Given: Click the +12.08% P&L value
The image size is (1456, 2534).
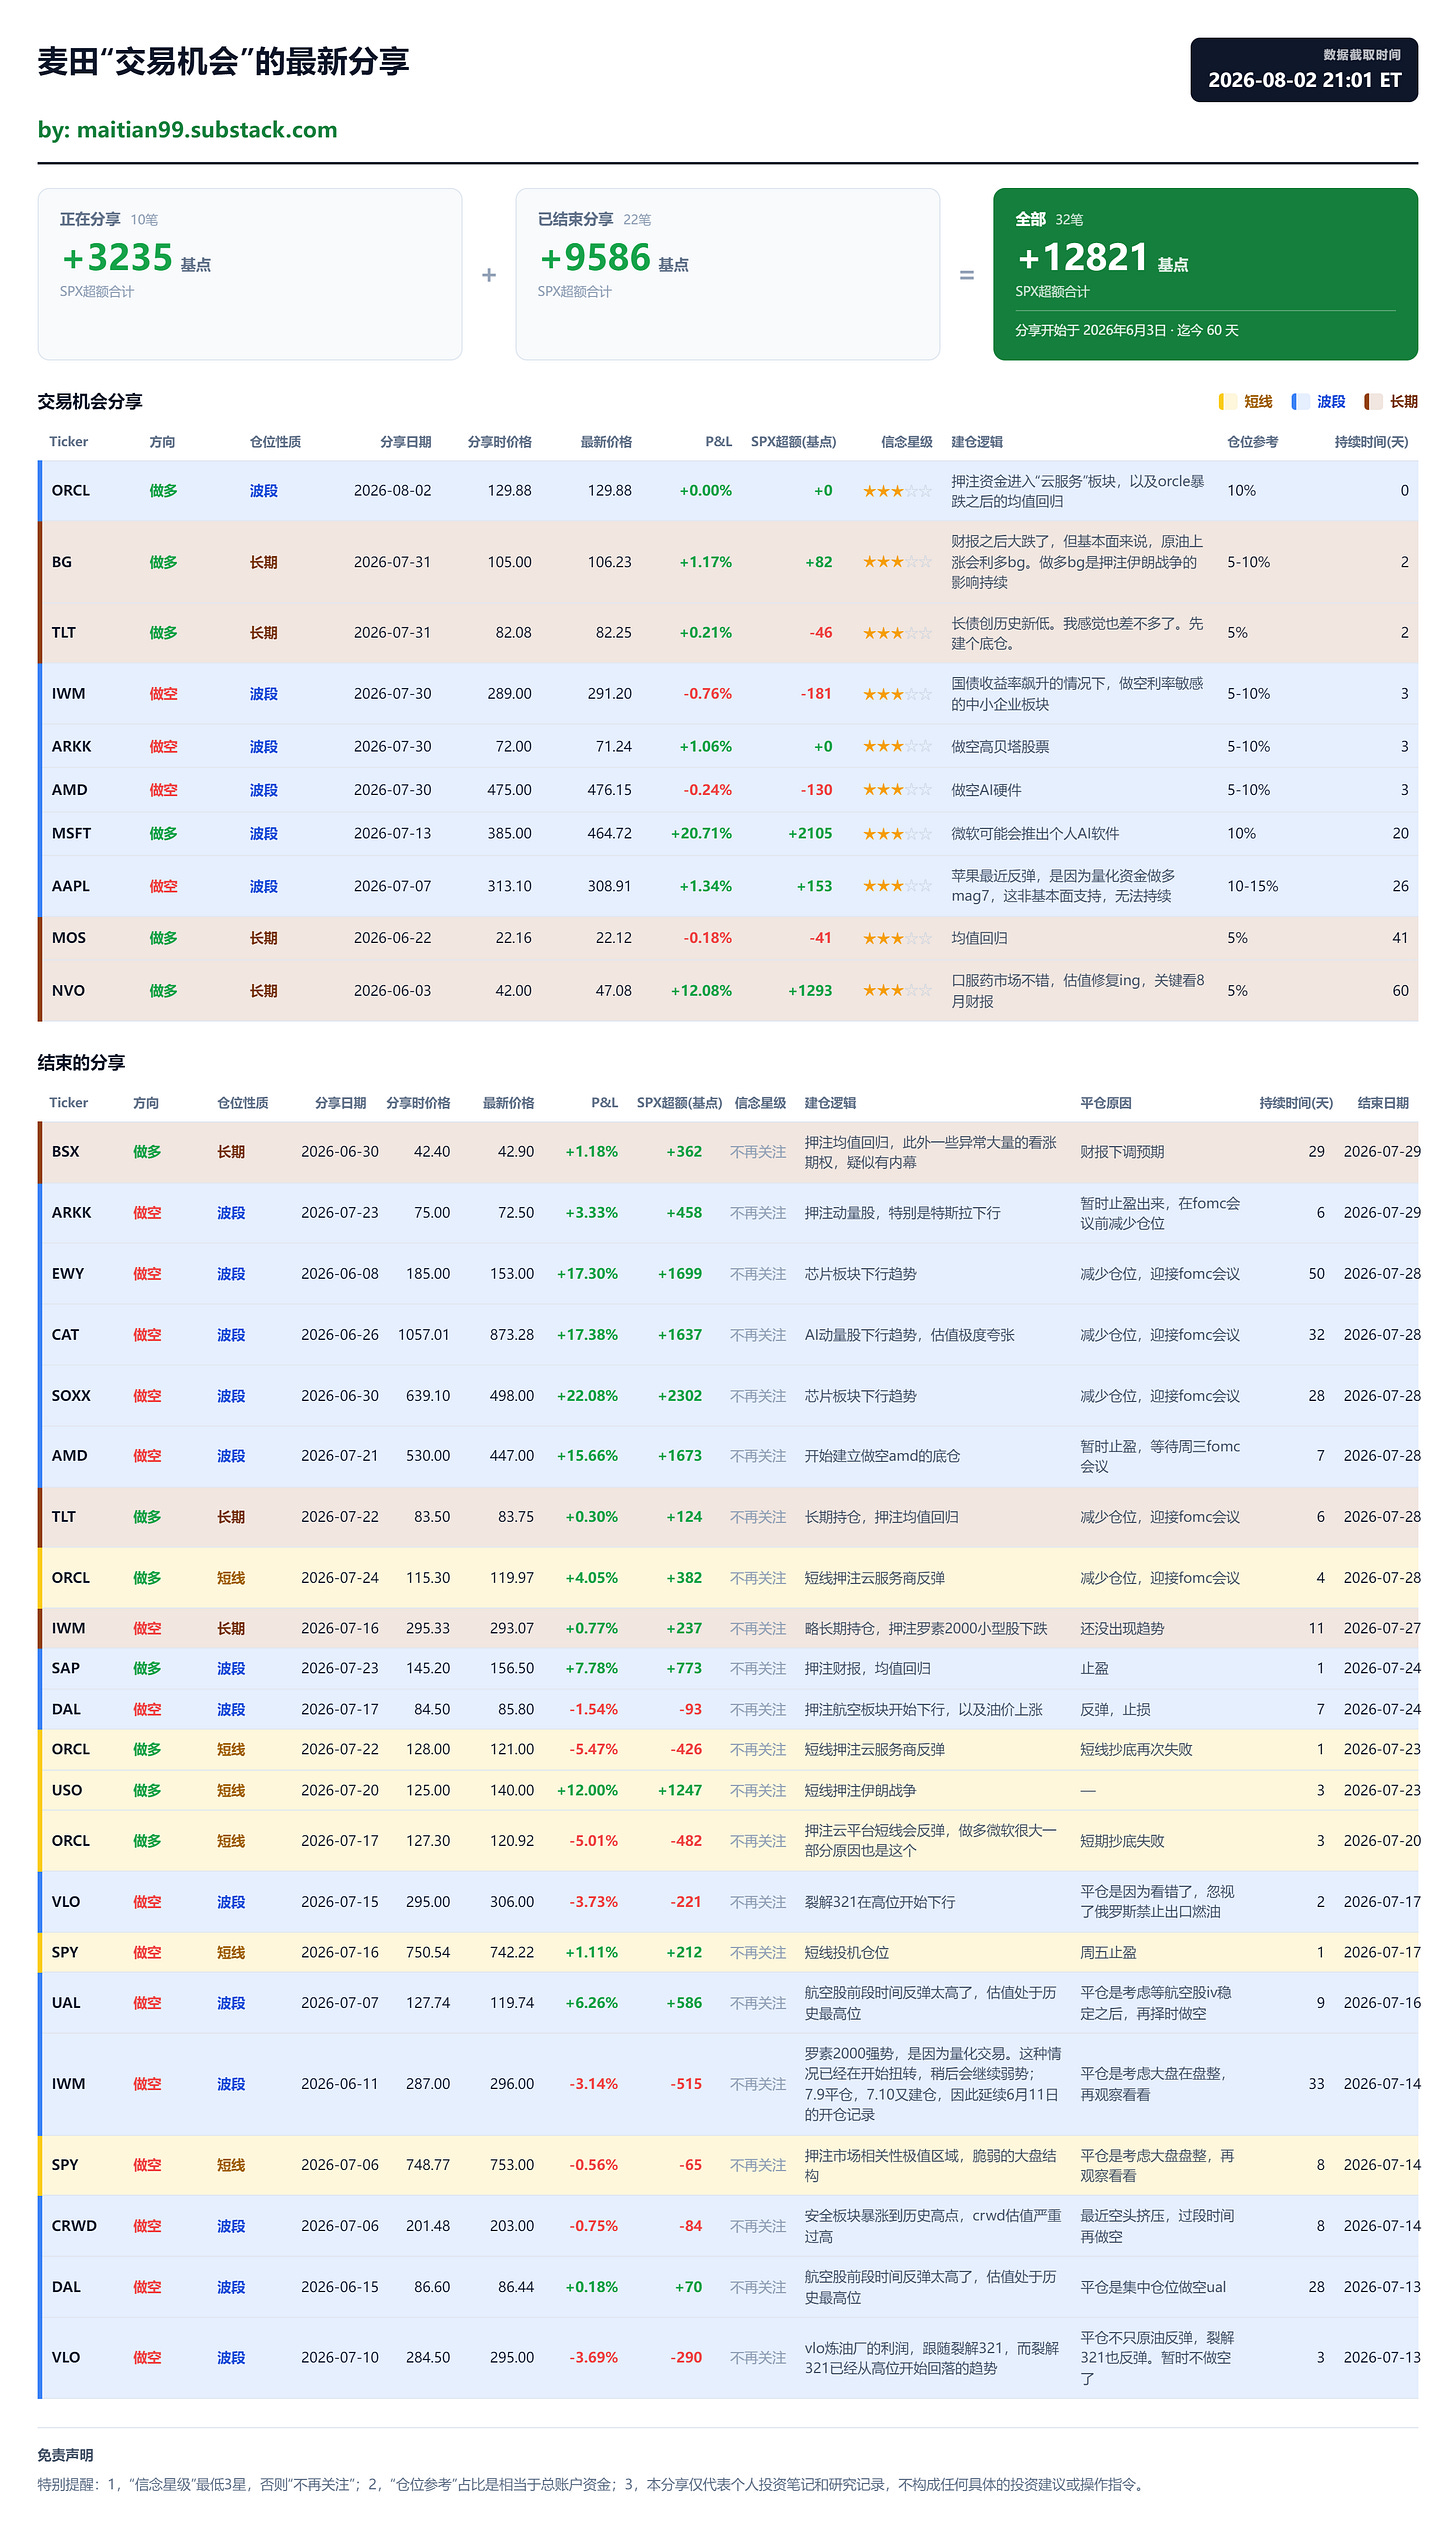Looking at the screenshot, I should tap(701, 990).
